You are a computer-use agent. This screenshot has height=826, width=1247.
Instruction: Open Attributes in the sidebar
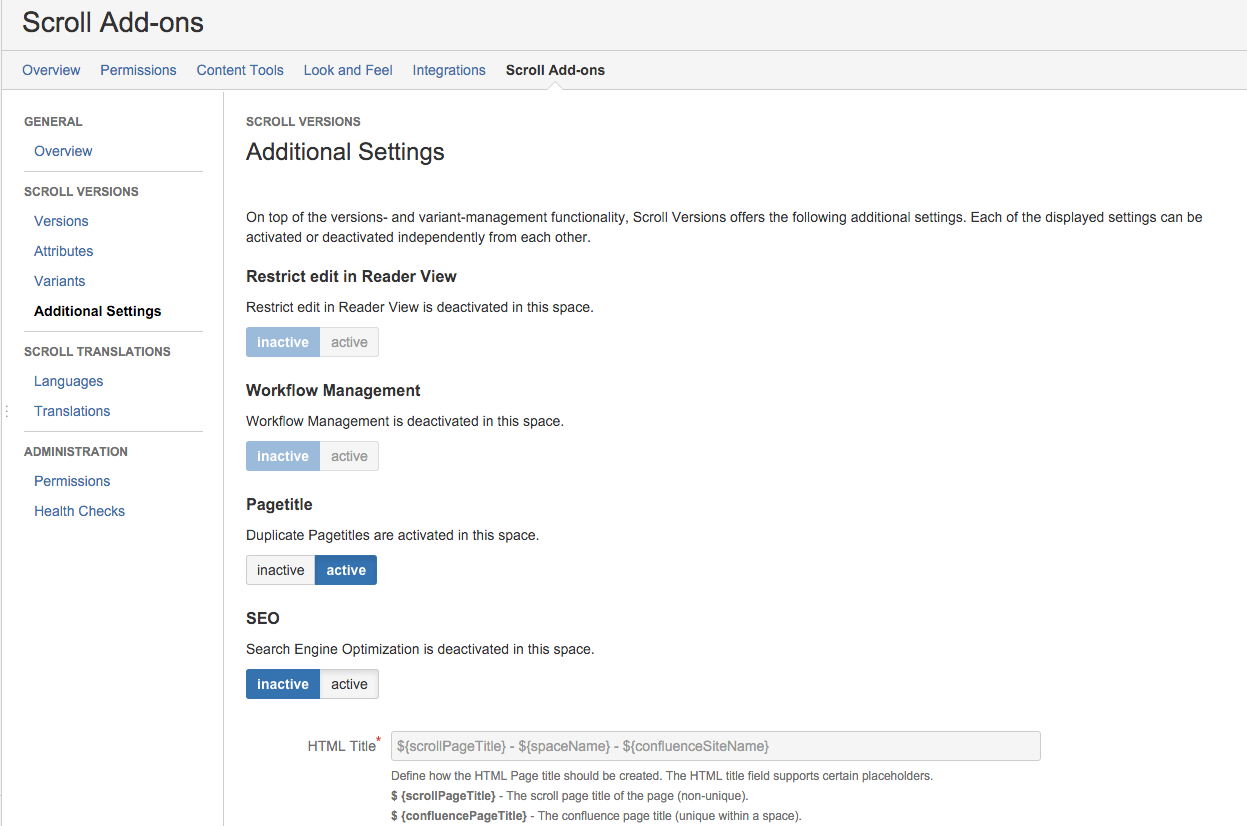coord(63,251)
